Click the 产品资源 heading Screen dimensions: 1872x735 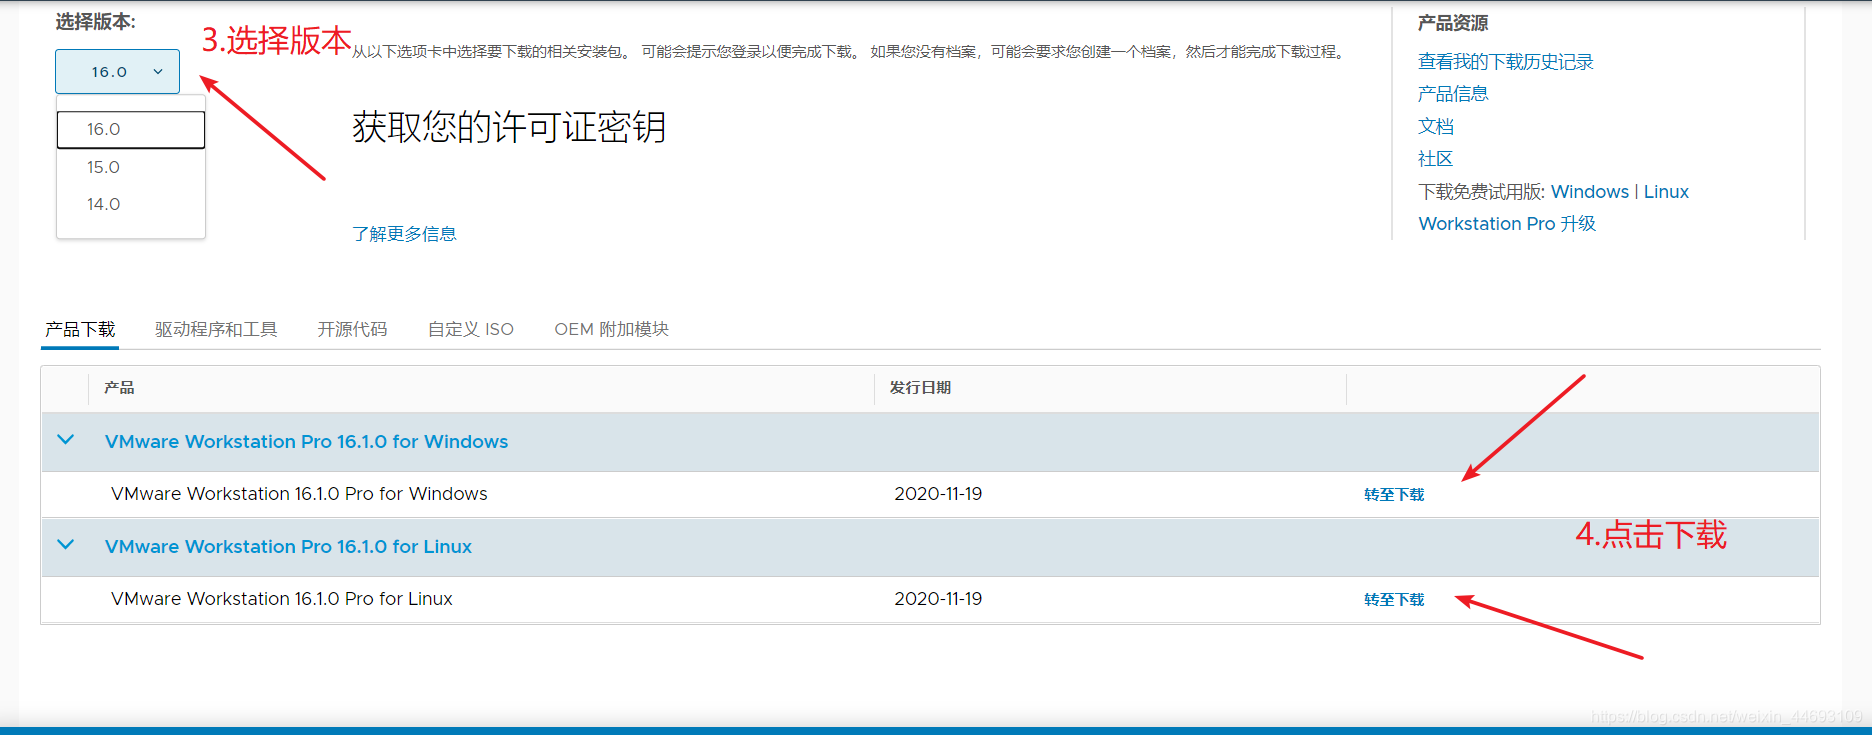[1453, 23]
